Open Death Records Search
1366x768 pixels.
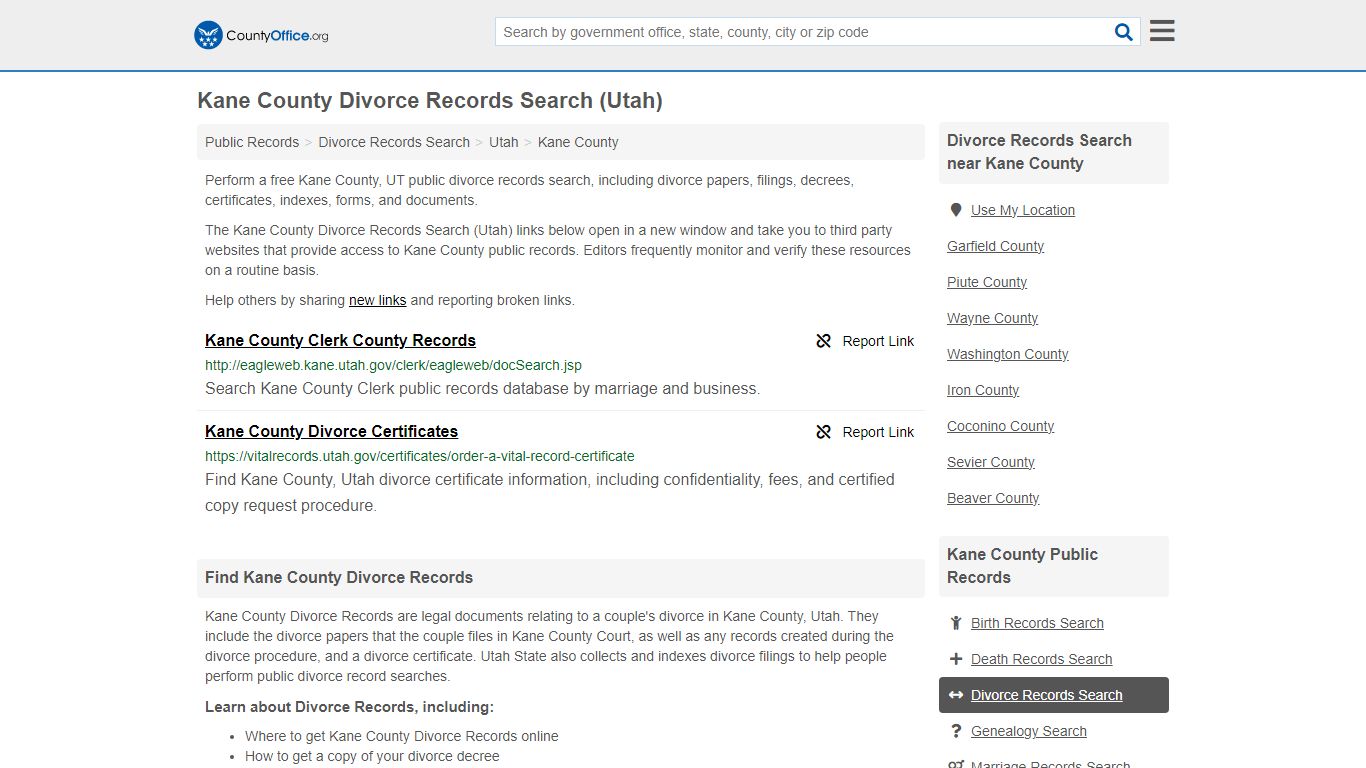pyautogui.click(x=1041, y=659)
